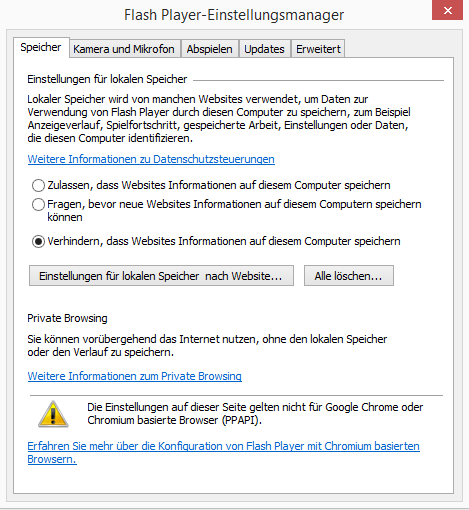Open the Datenschutzsteuerungen information link

151,159
